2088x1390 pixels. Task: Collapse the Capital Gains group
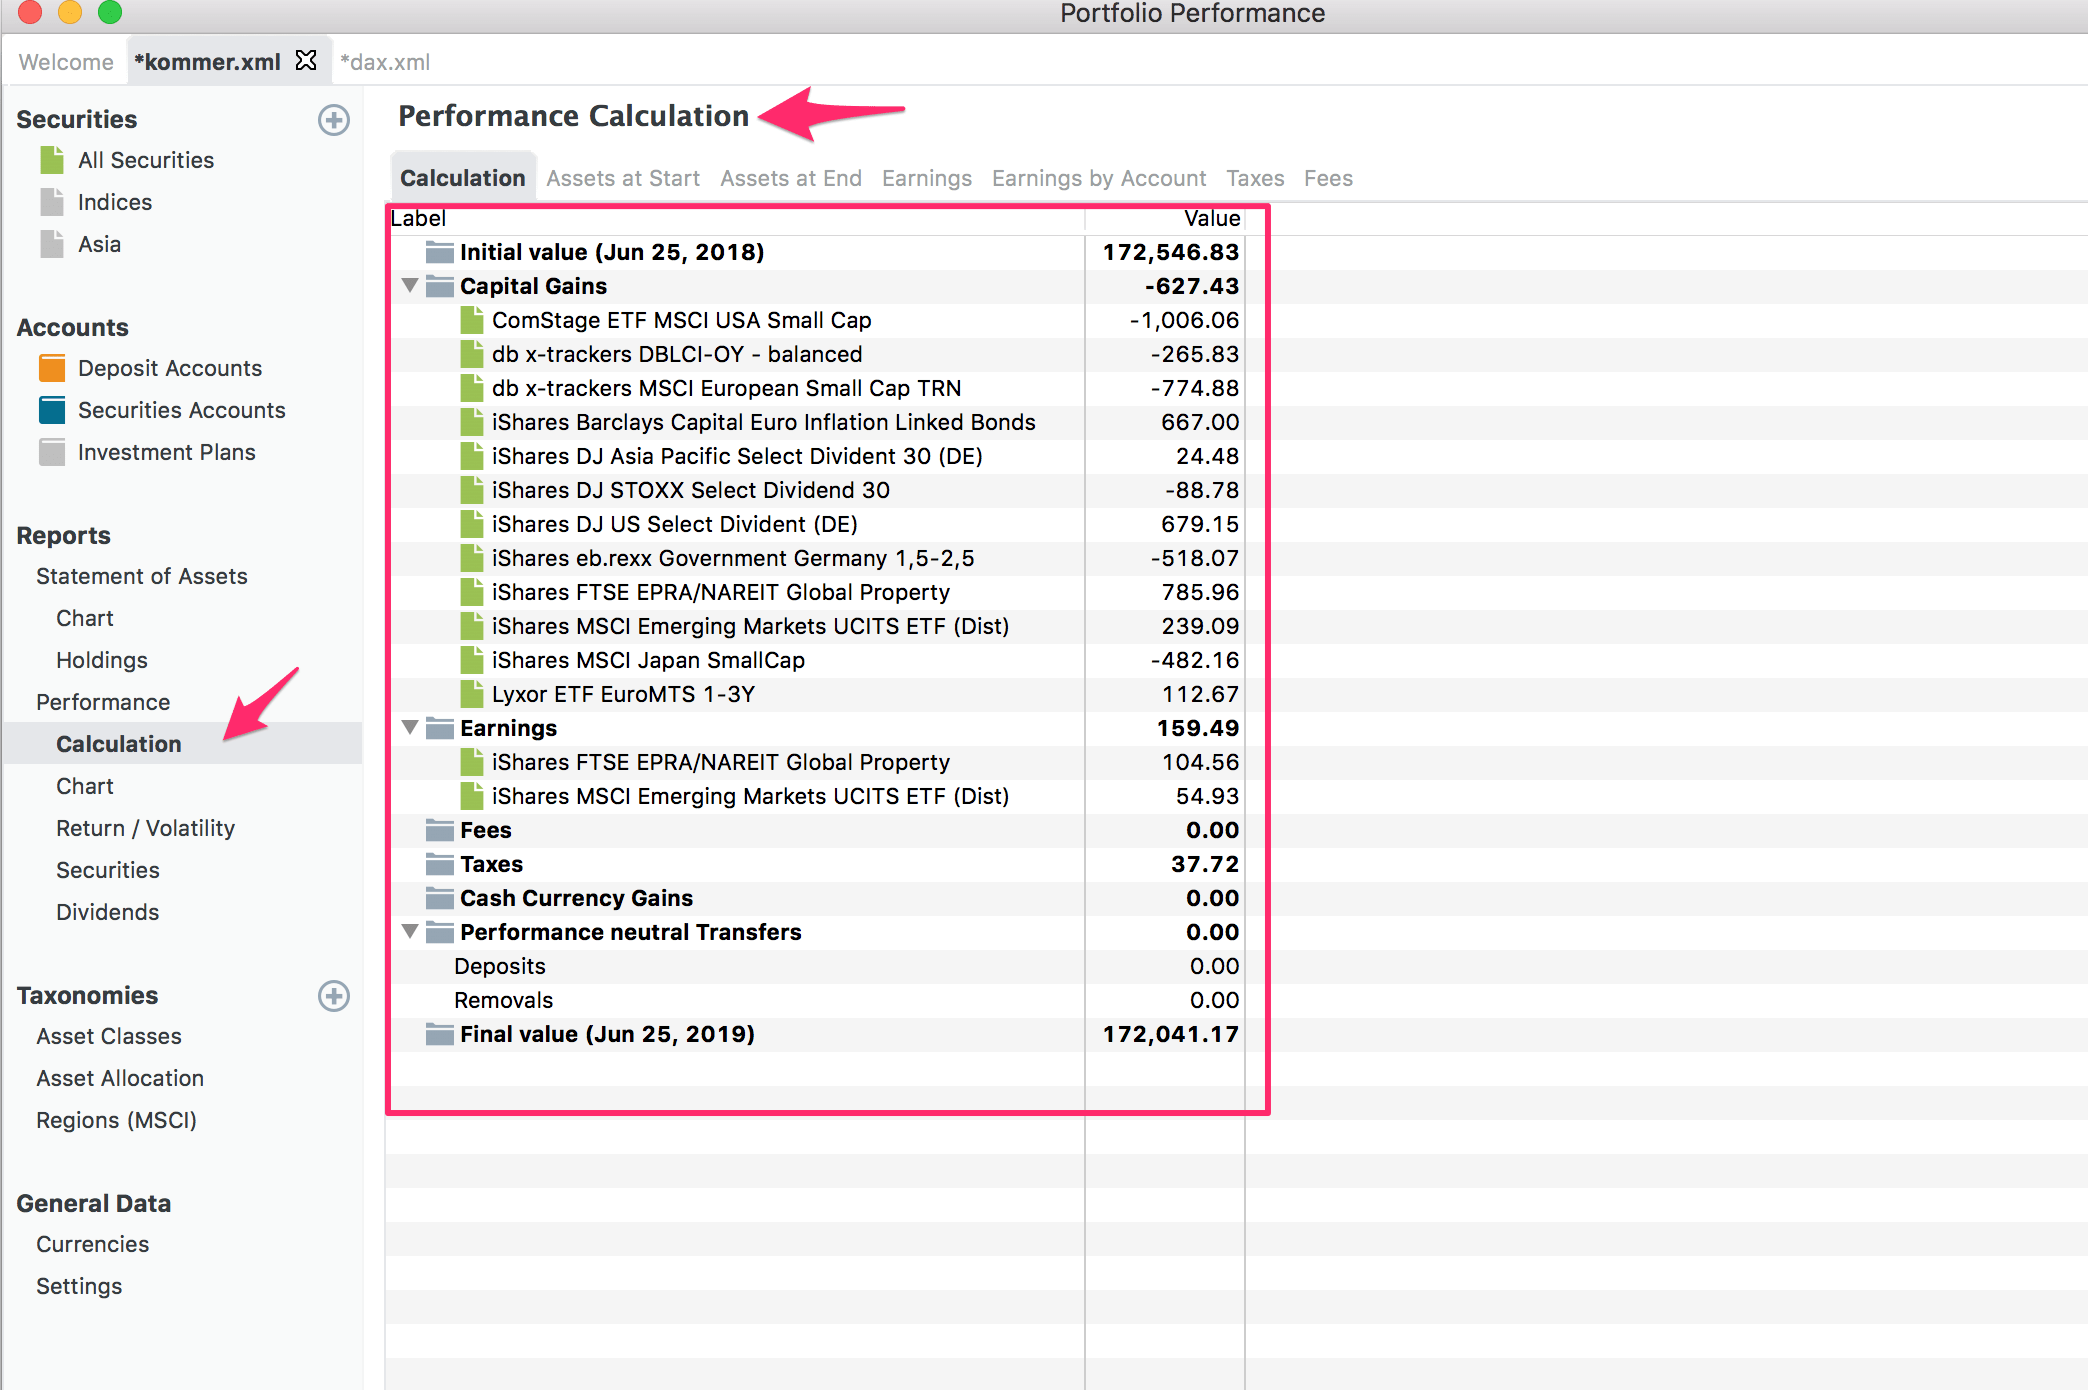(409, 286)
